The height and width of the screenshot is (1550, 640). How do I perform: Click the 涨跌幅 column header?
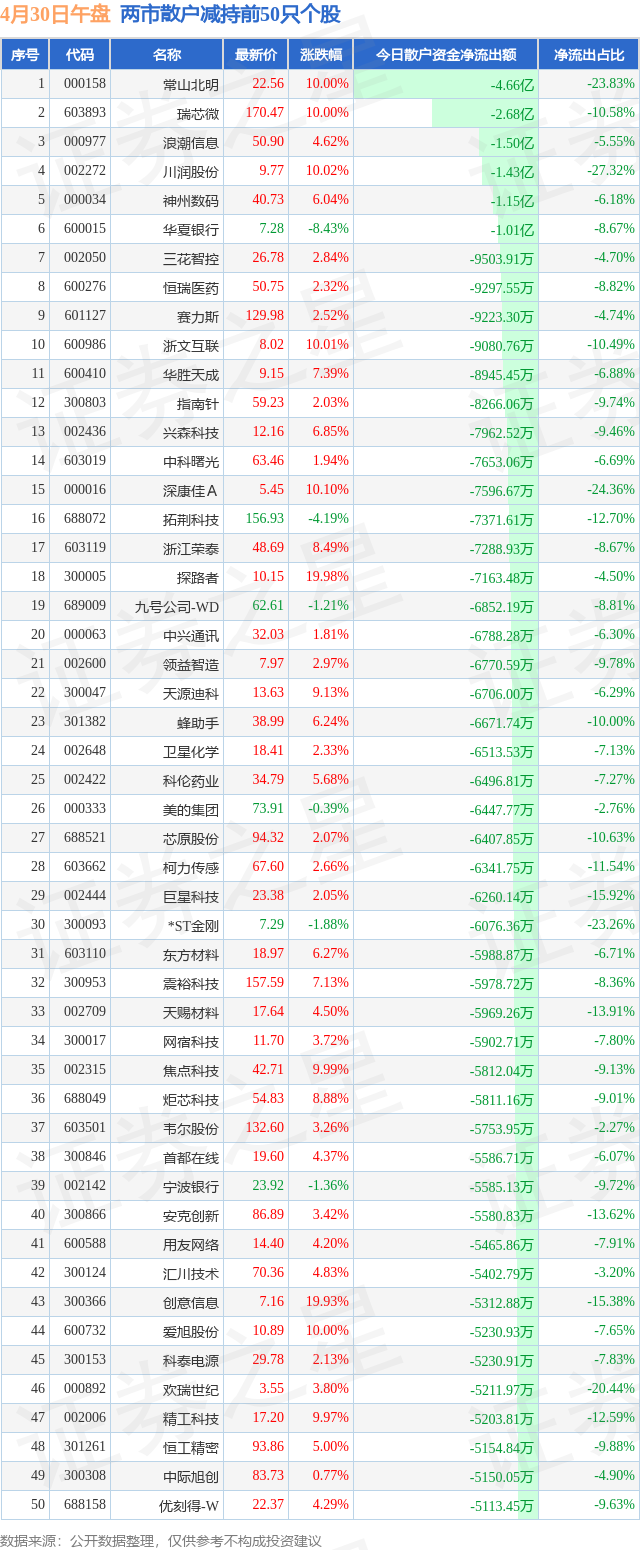click(x=320, y=55)
